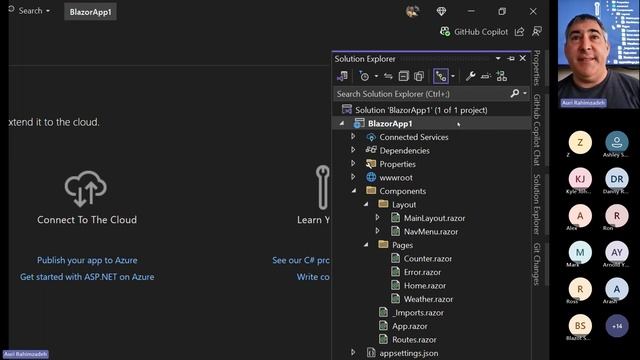Screen dimensions: 640x360
Task: Click the Share/Live Share icon
Action: (519, 32)
